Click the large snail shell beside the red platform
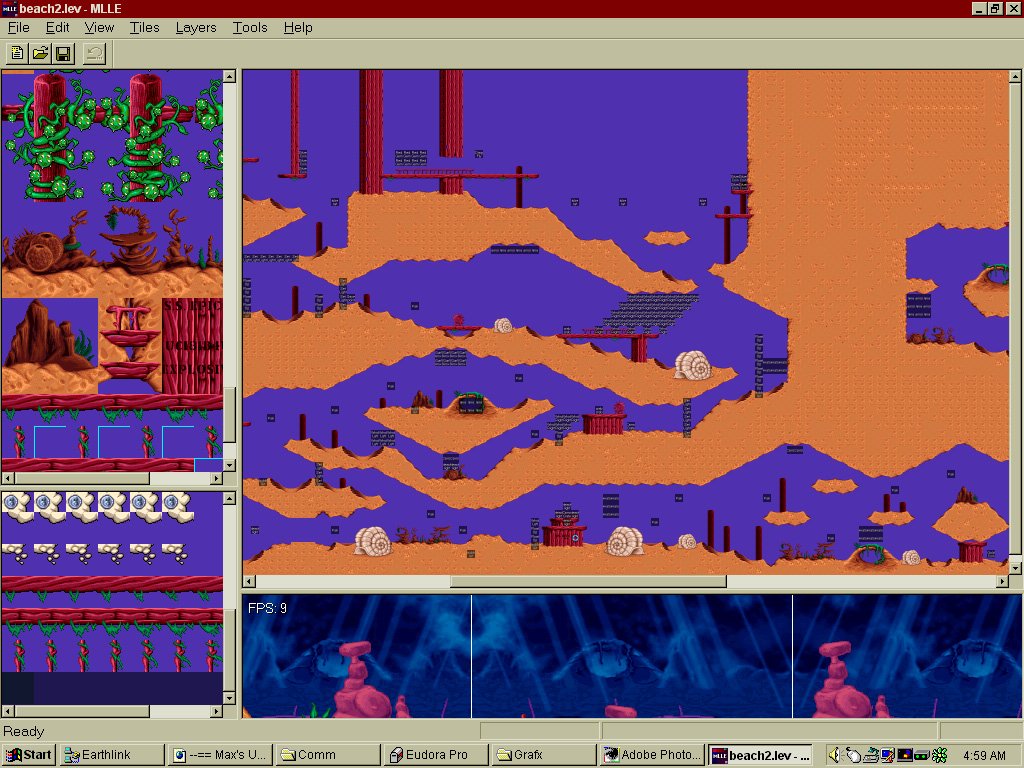 click(692, 366)
